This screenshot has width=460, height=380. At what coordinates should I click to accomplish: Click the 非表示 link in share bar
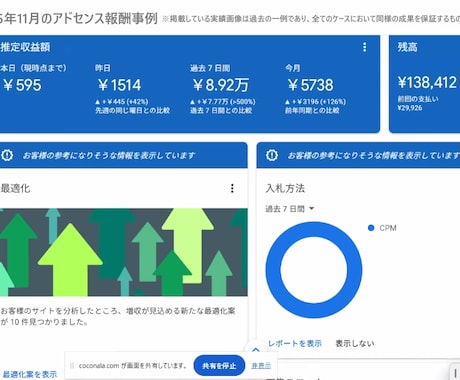261,366
